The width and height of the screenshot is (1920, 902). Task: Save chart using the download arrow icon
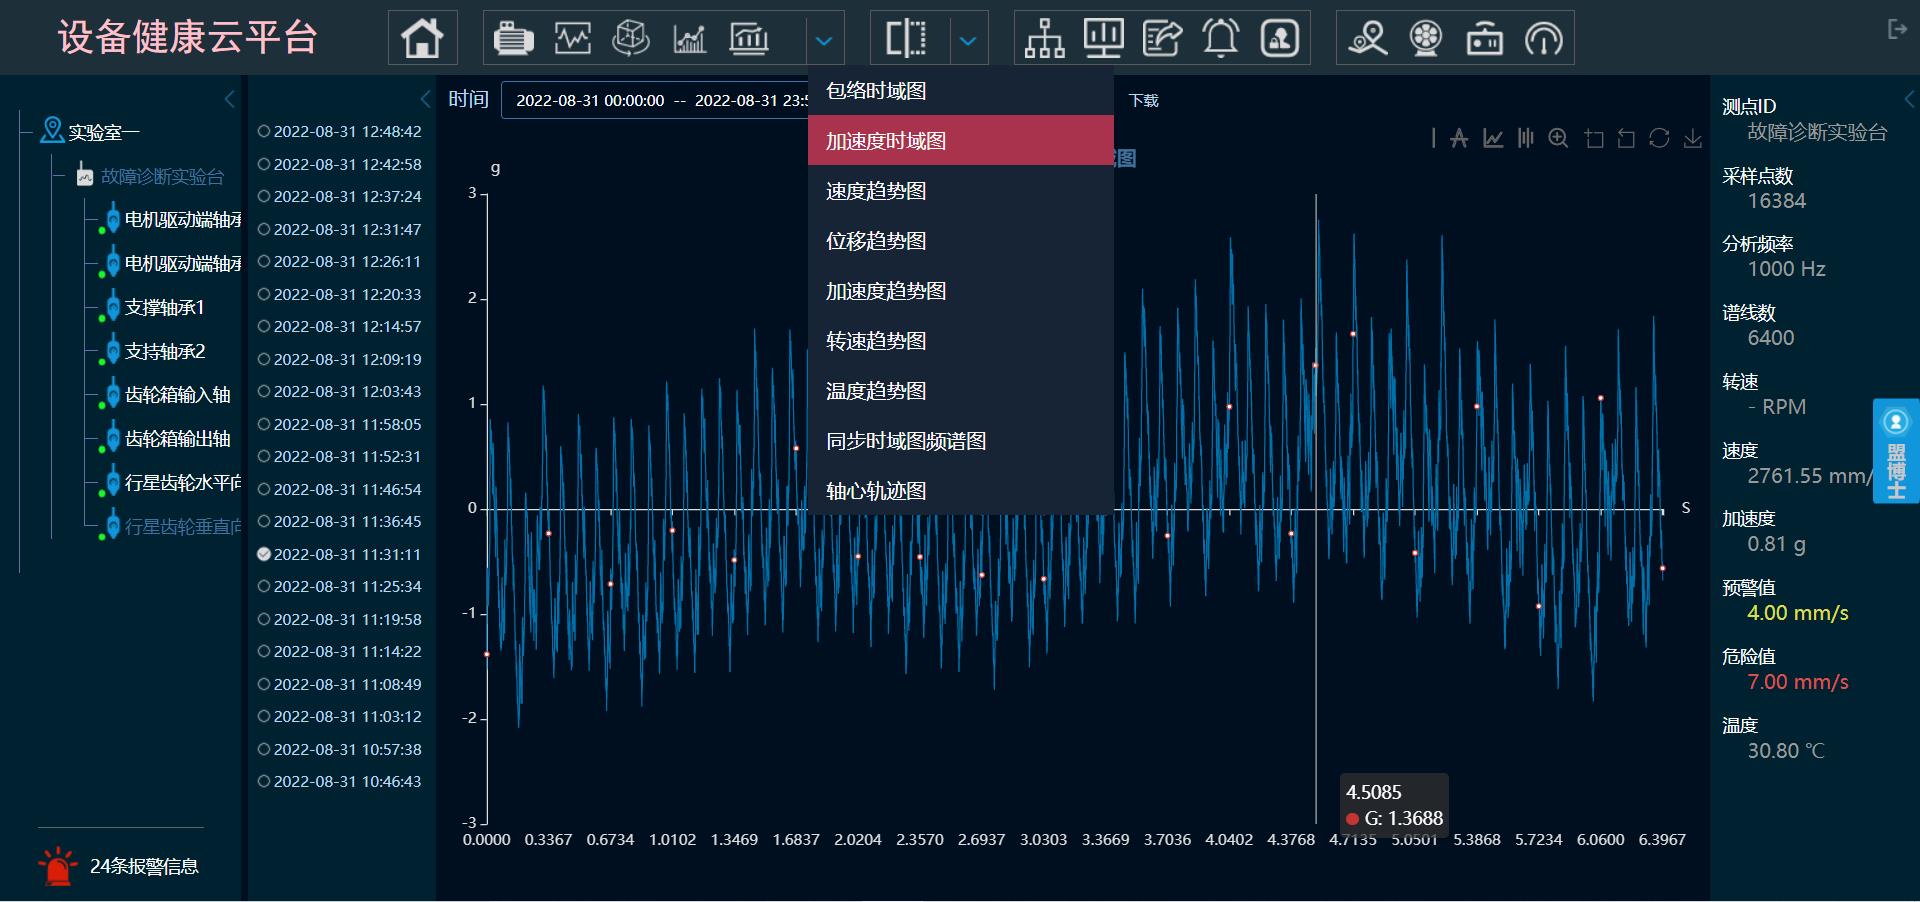[1692, 139]
